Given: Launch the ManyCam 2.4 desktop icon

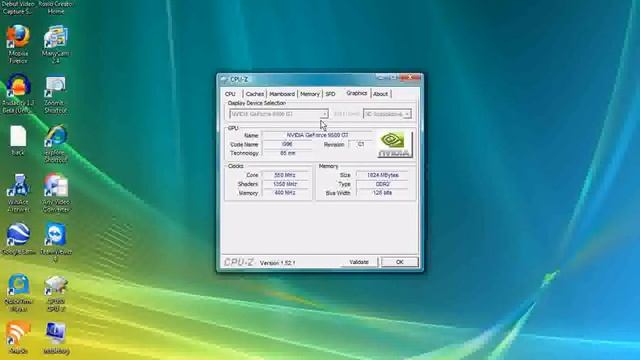Looking at the screenshot, I should (56, 44).
